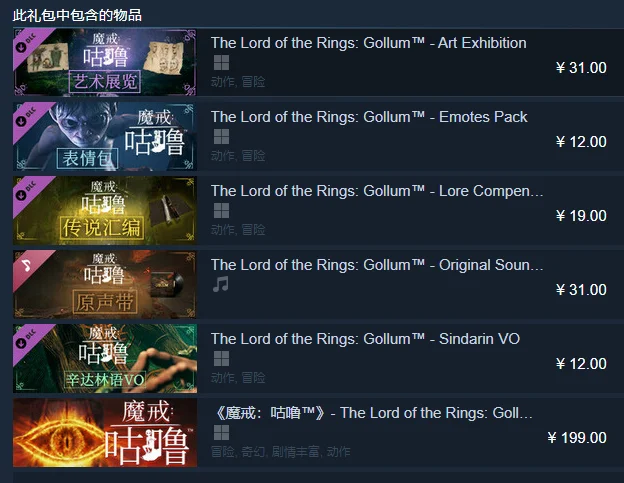Screen dimensions: 624x483
Task: Click Windows platform icon for Sindarin VO
Action: [x=221, y=358]
